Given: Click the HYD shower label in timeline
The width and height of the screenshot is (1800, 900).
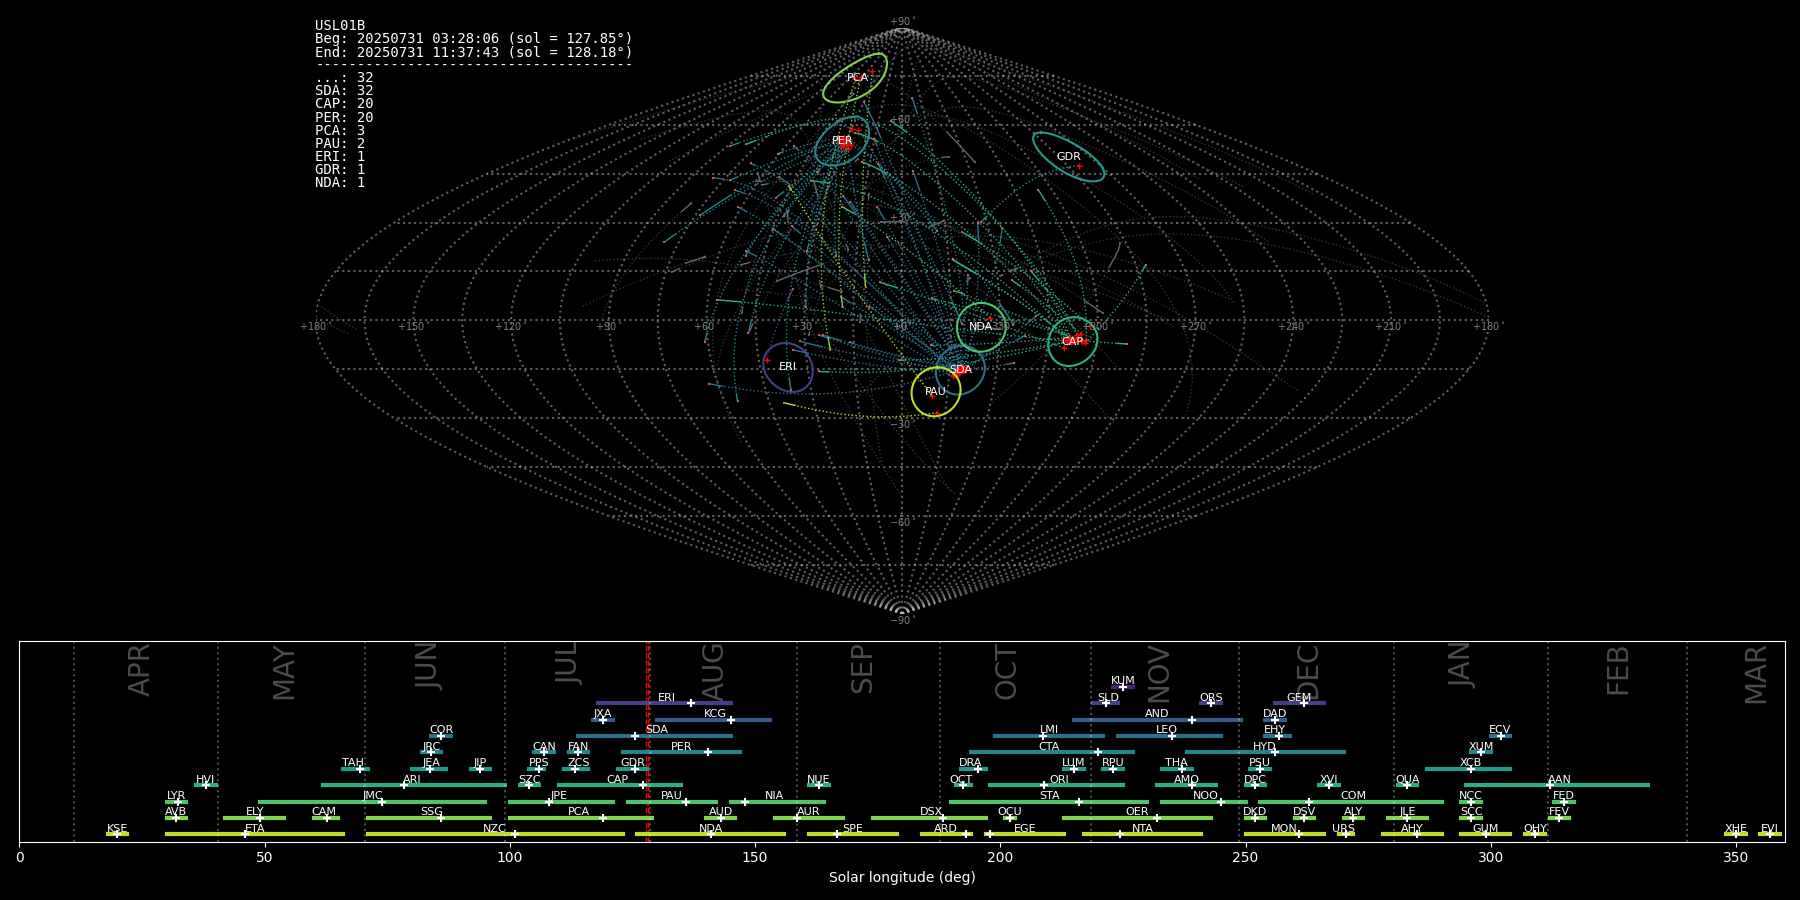Looking at the screenshot, I should (1264, 747).
